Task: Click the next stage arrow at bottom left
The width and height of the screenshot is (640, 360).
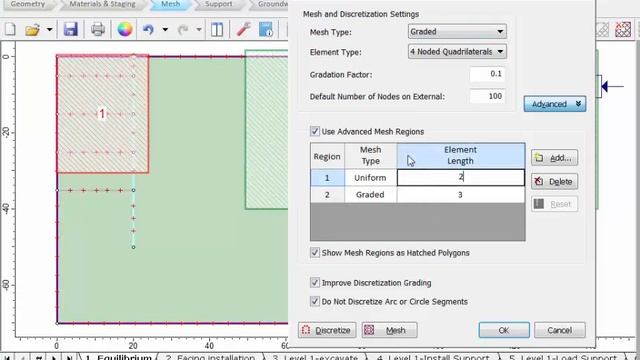Action: [54, 358]
